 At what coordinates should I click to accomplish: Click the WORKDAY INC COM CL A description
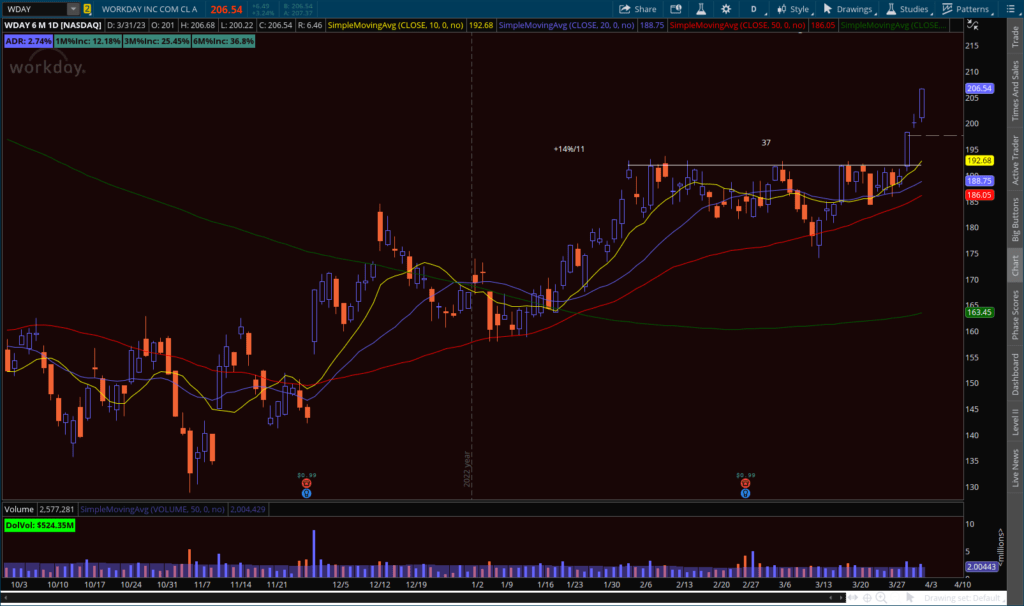coord(150,9)
